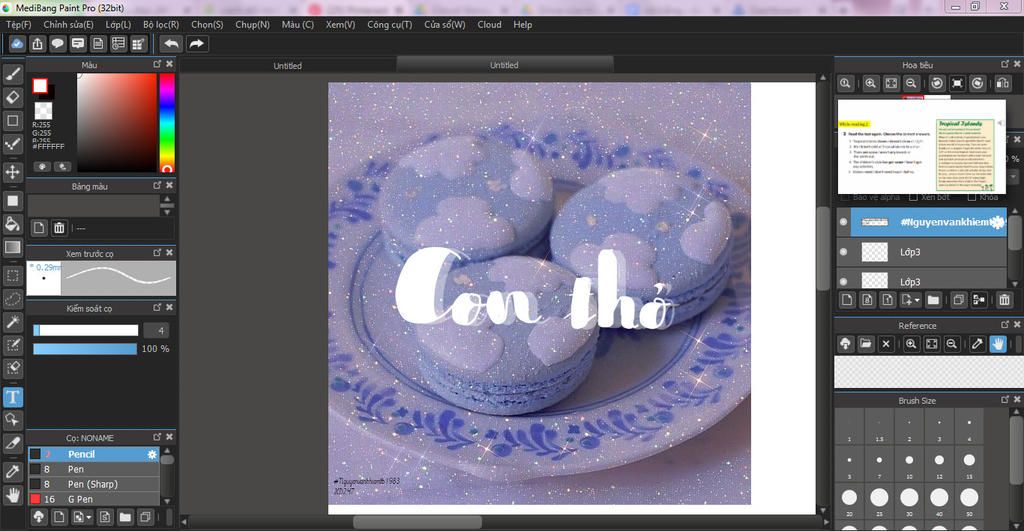Click the Redo arrow
This screenshot has height=531, width=1024.
pos(197,44)
